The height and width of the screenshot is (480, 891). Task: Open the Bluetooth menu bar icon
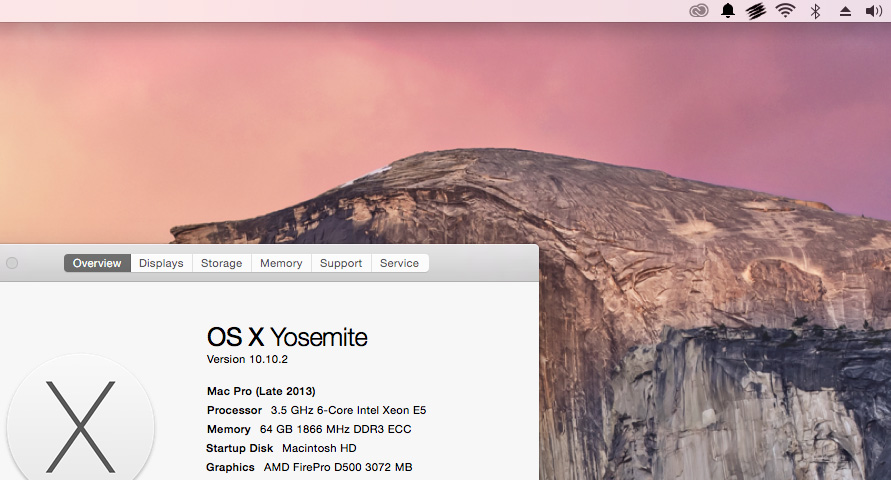coord(815,11)
